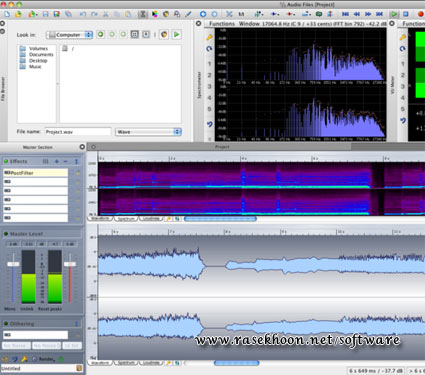Click the File Browser green back arrow

coord(101,34)
